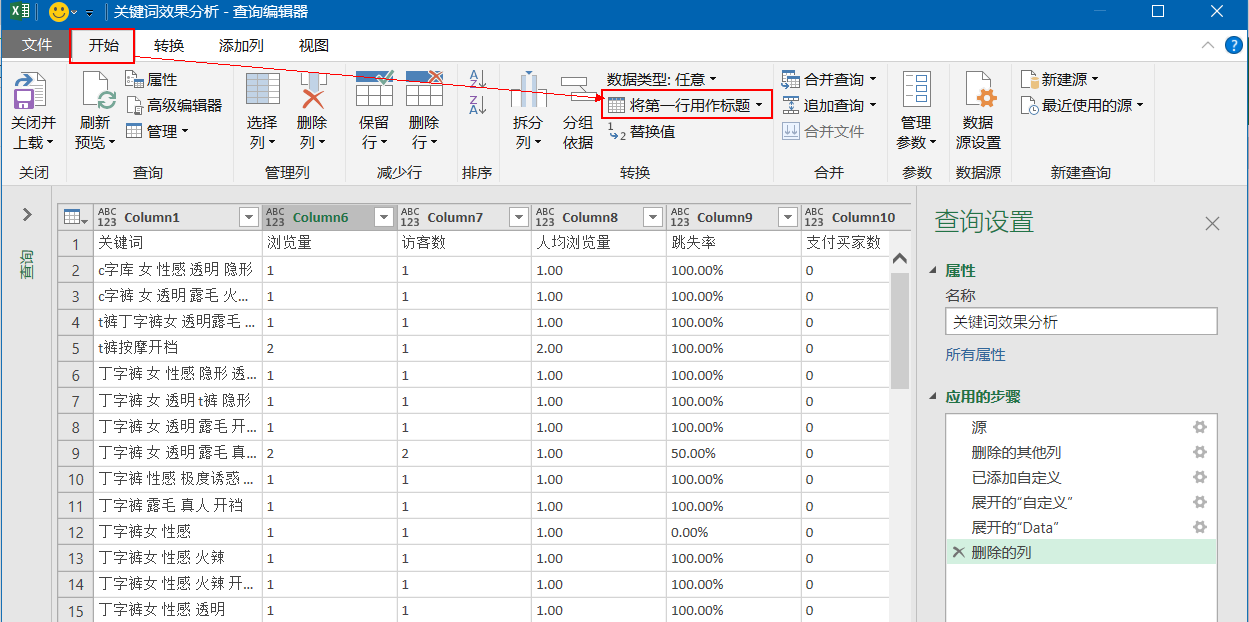Open the Column8 filter dropdown

pyautogui.click(x=654, y=217)
